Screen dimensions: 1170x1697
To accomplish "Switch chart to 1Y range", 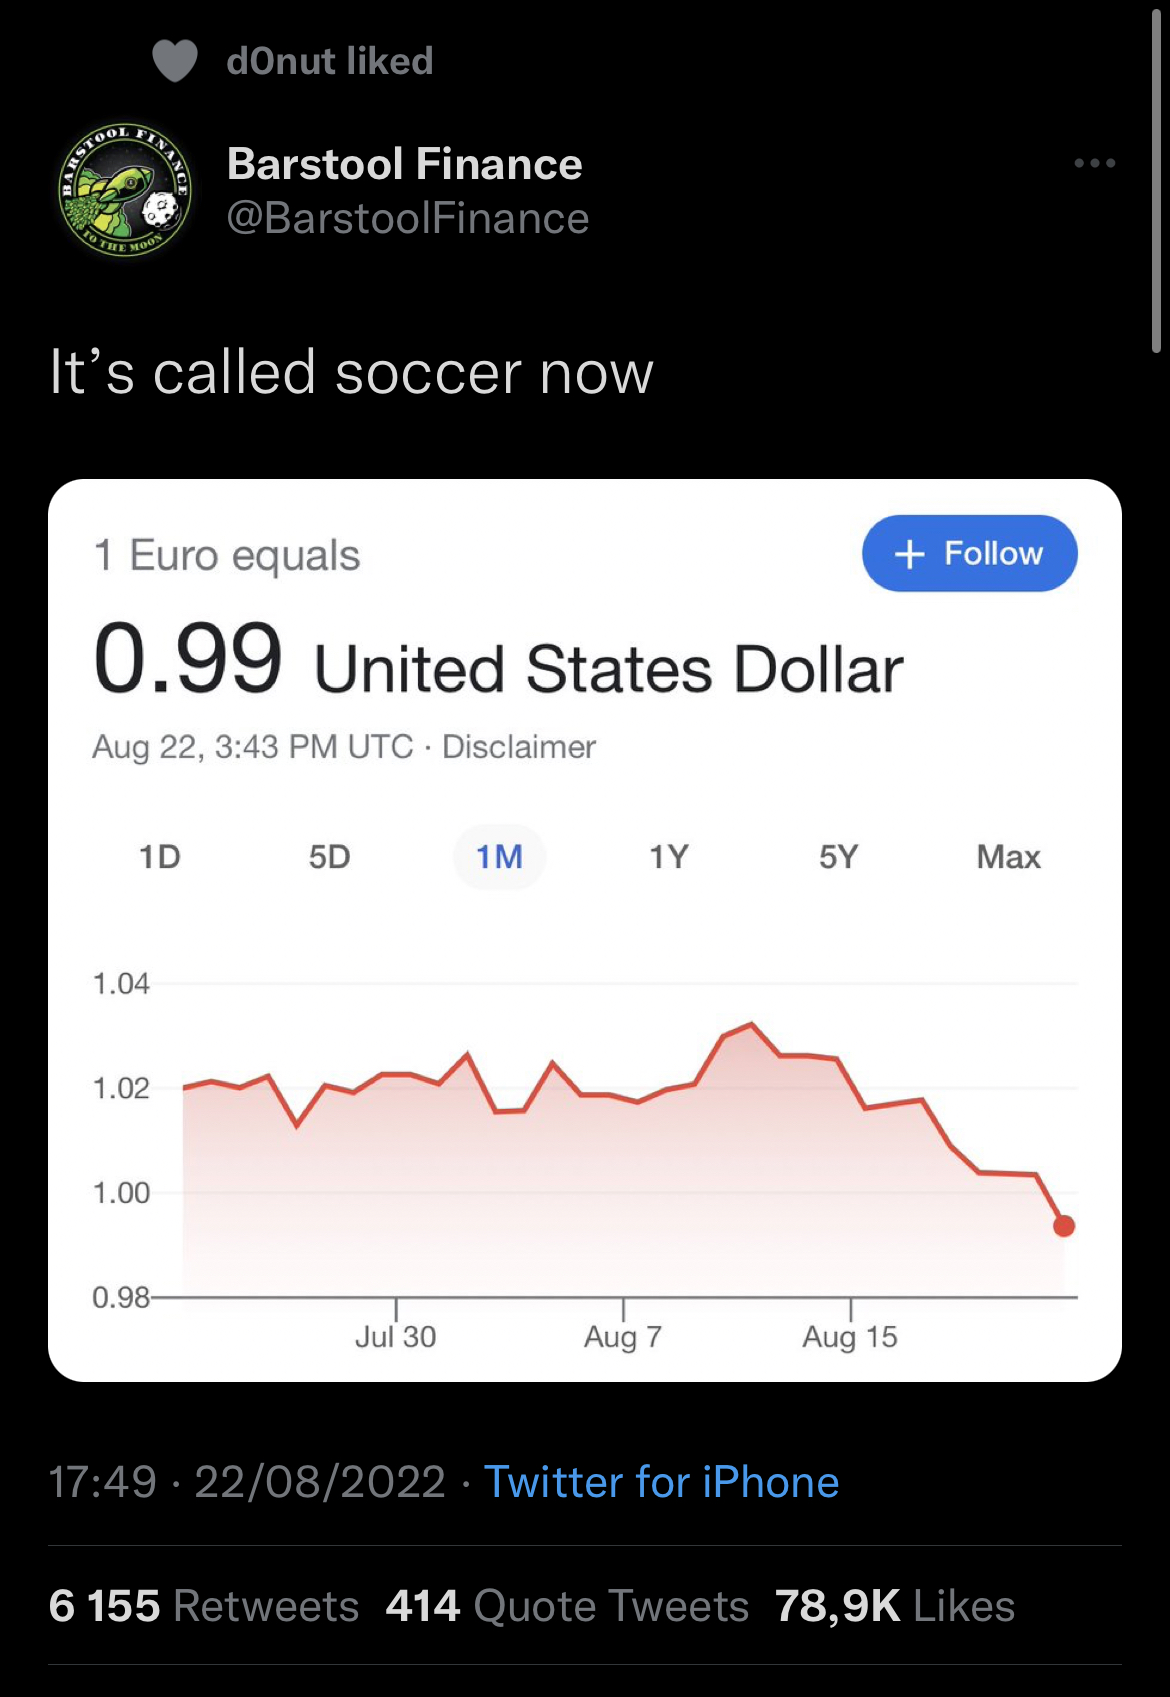I will click(669, 857).
